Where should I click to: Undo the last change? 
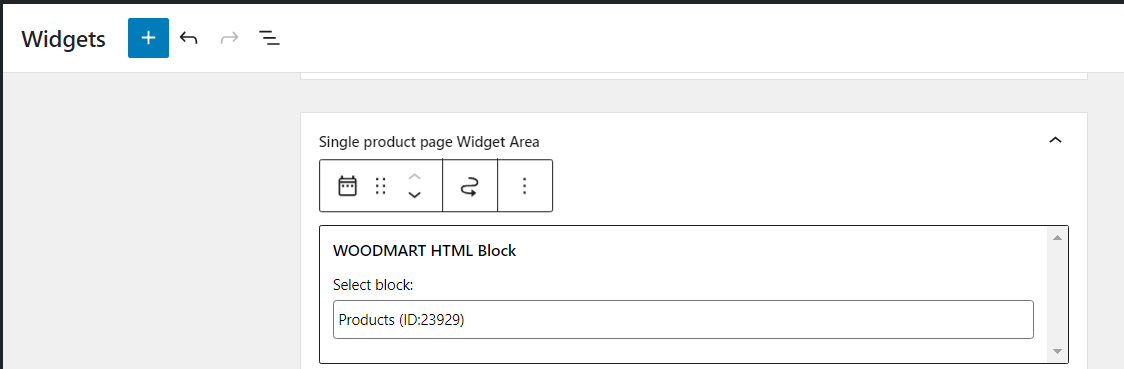(x=189, y=38)
